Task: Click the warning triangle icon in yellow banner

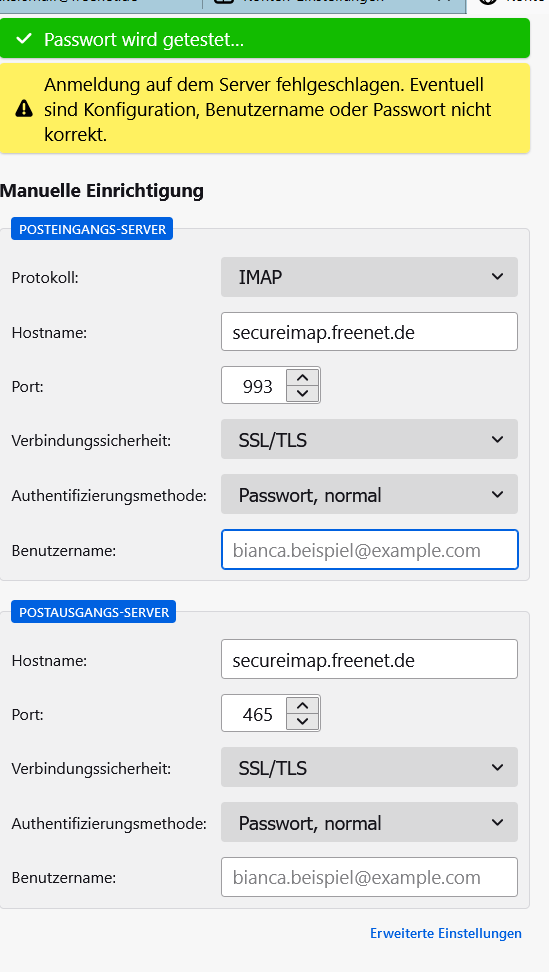Action: pyautogui.click(x=24, y=109)
